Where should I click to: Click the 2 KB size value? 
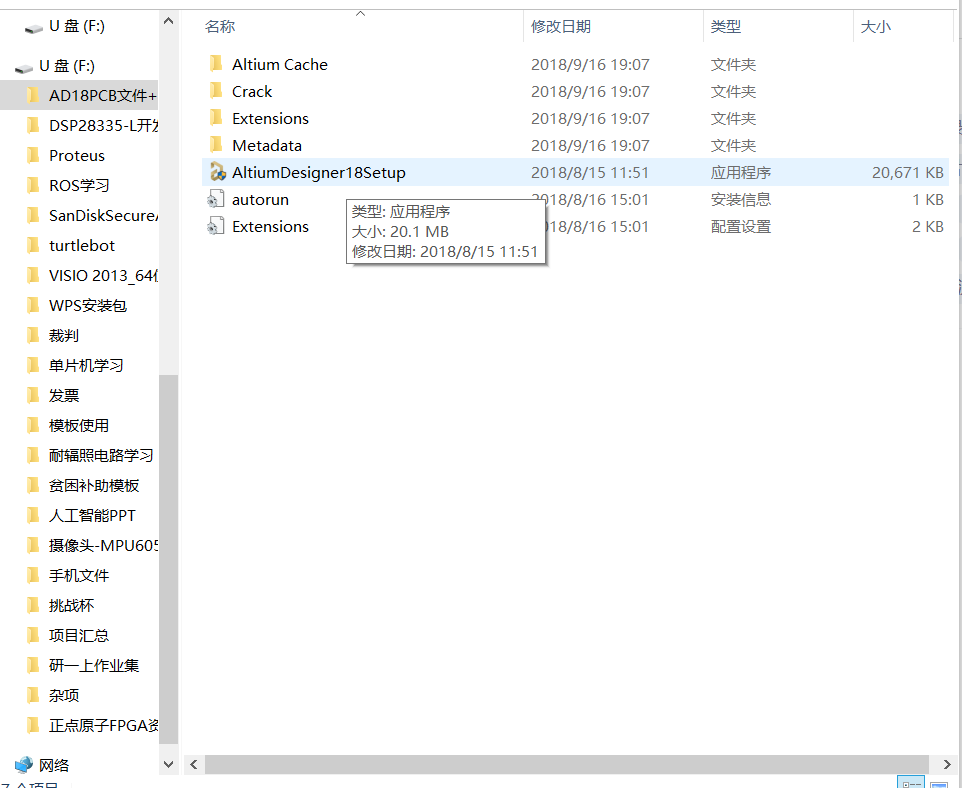pos(928,226)
